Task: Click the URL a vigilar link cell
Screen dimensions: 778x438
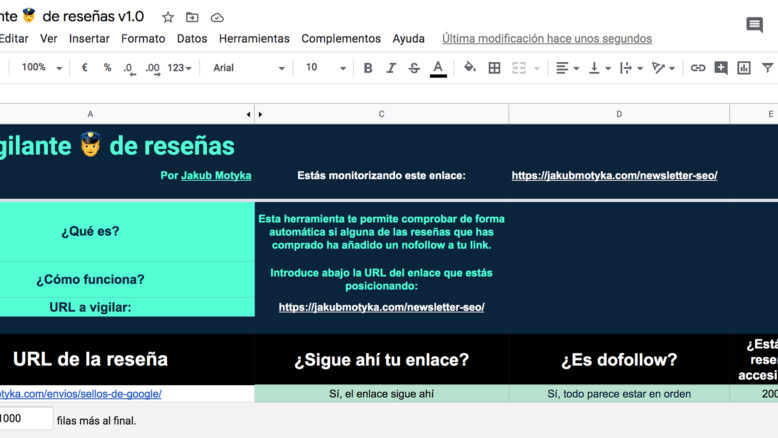Action: pos(381,308)
